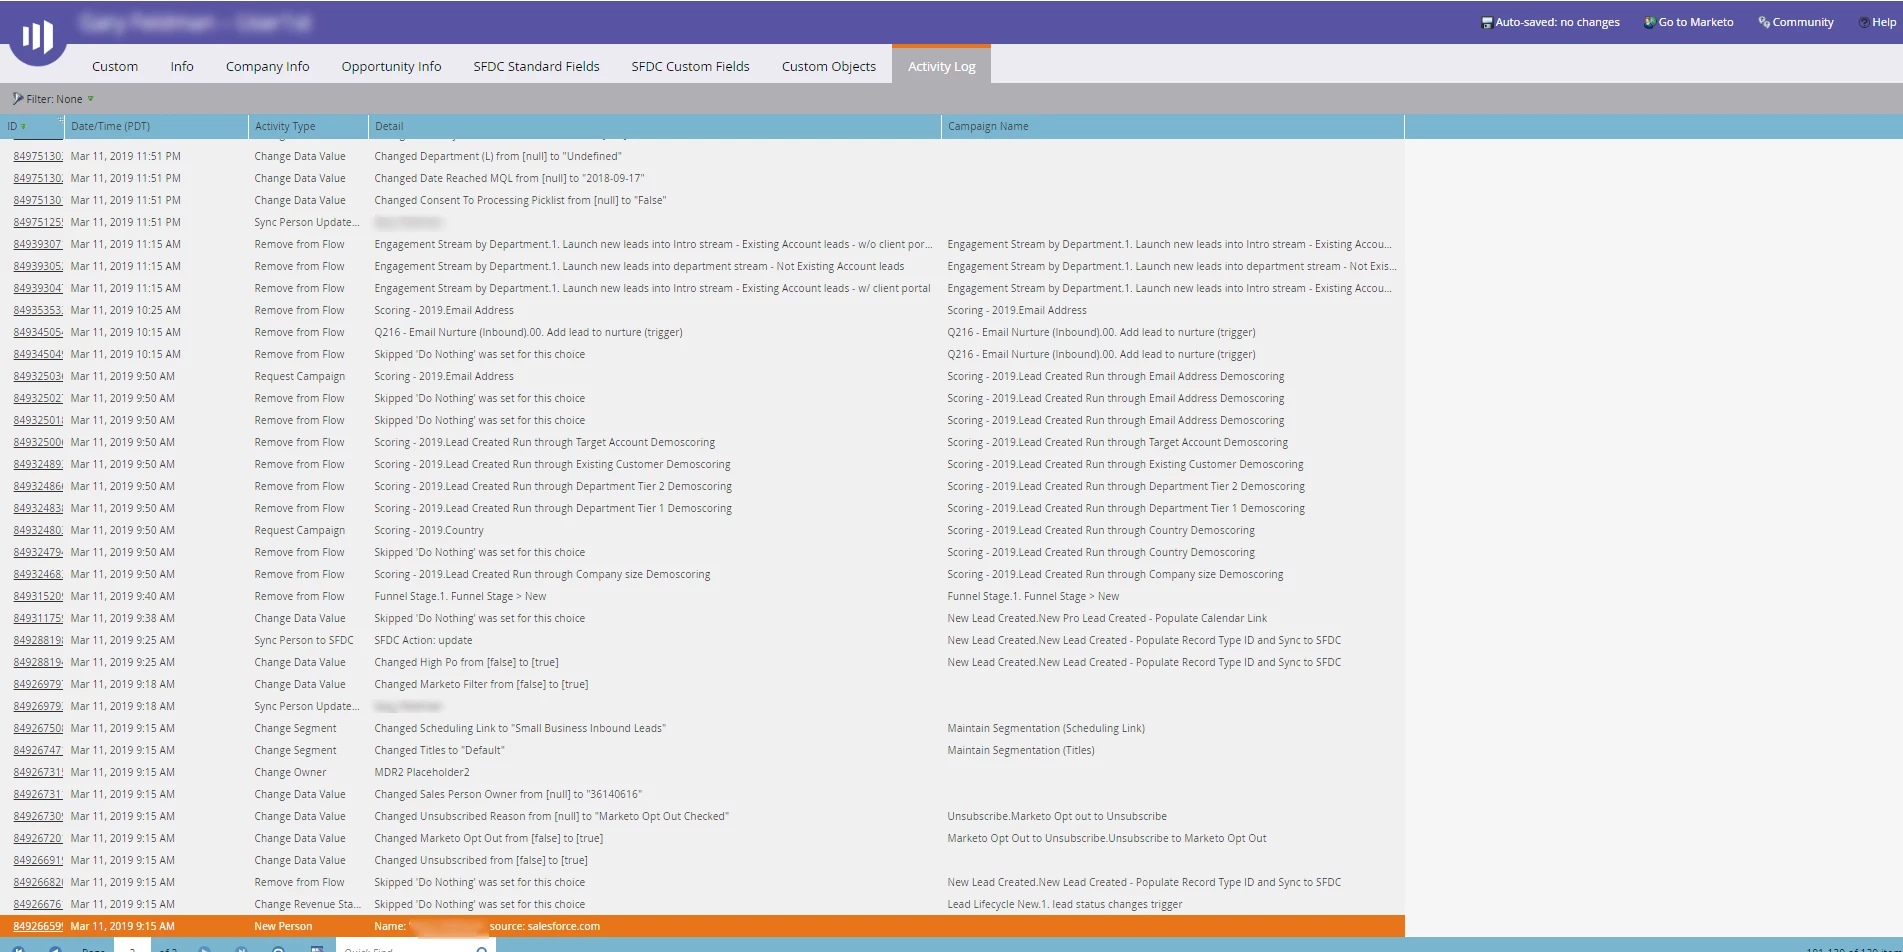The width and height of the screenshot is (1903, 952).
Task: Click the Community icon
Action: tap(1764, 22)
